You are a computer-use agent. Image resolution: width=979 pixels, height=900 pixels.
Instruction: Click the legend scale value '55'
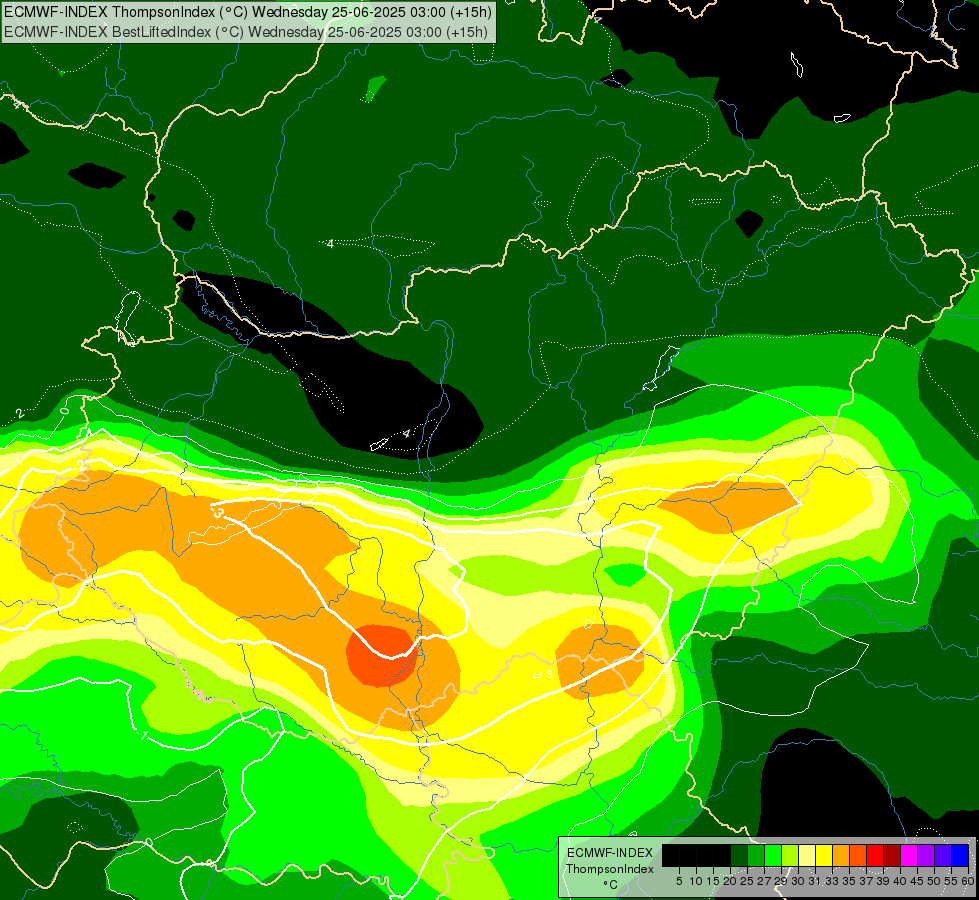(952, 881)
